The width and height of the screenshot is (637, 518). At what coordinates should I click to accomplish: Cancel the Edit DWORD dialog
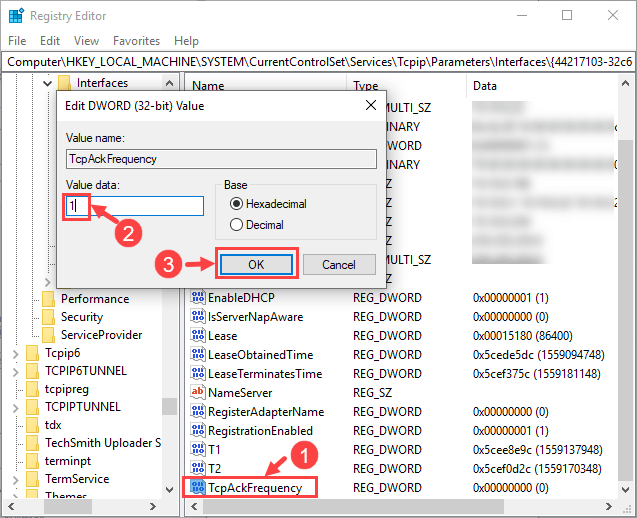[x=339, y=264]
